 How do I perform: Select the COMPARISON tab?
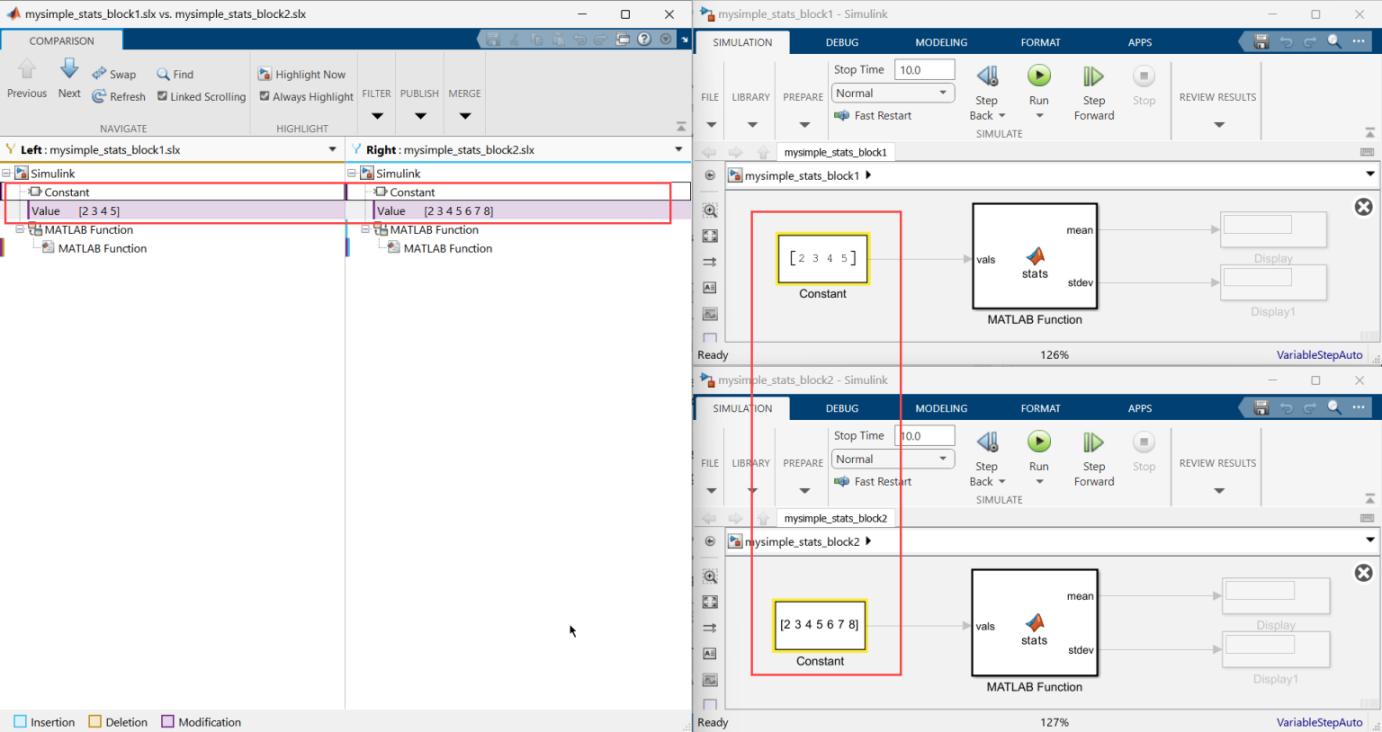click(x=62, y=41)
